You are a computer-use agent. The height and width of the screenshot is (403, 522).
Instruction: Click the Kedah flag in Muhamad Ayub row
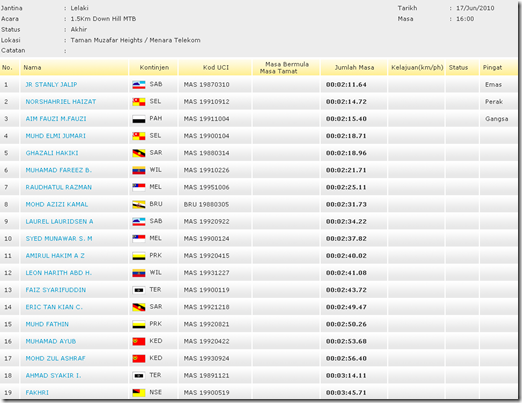pyautogui.click(x=139, y=341)
